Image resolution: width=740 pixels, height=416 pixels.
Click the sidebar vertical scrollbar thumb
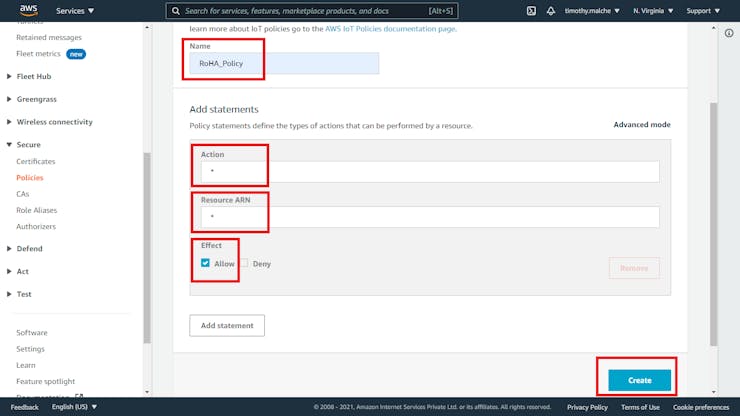point(147,248)
